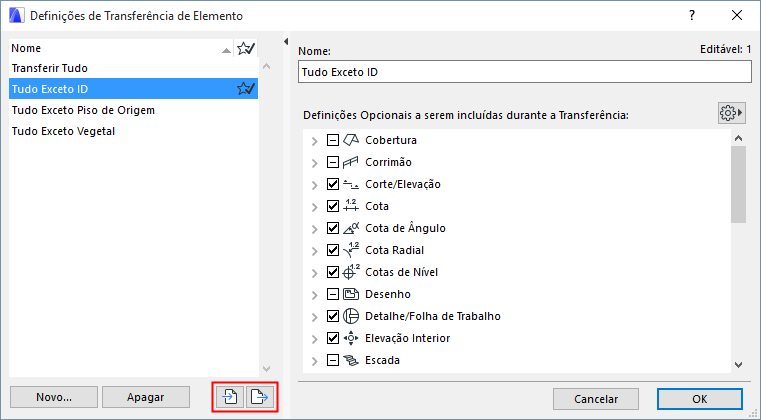The image size is (761, 420).
Task: Click the Novo... button
Action: click(53, 397)
